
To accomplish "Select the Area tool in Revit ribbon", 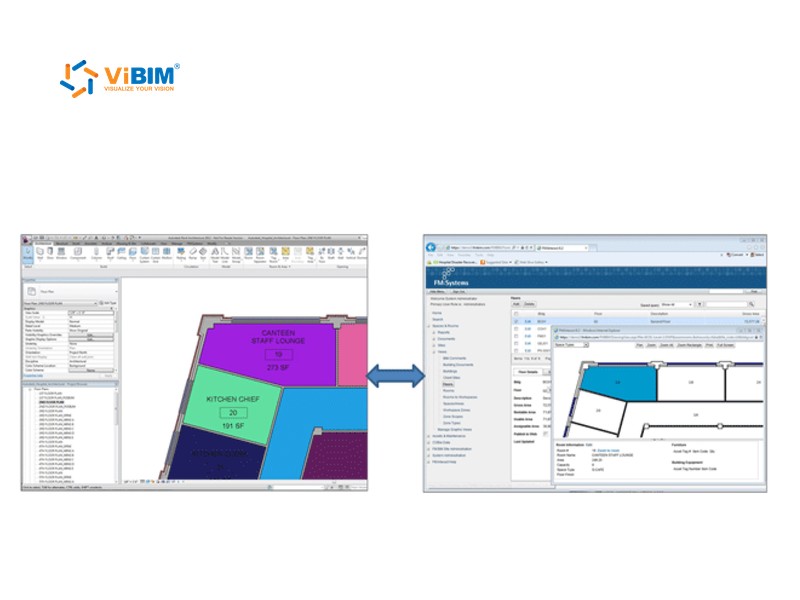I will pos(285,254).
